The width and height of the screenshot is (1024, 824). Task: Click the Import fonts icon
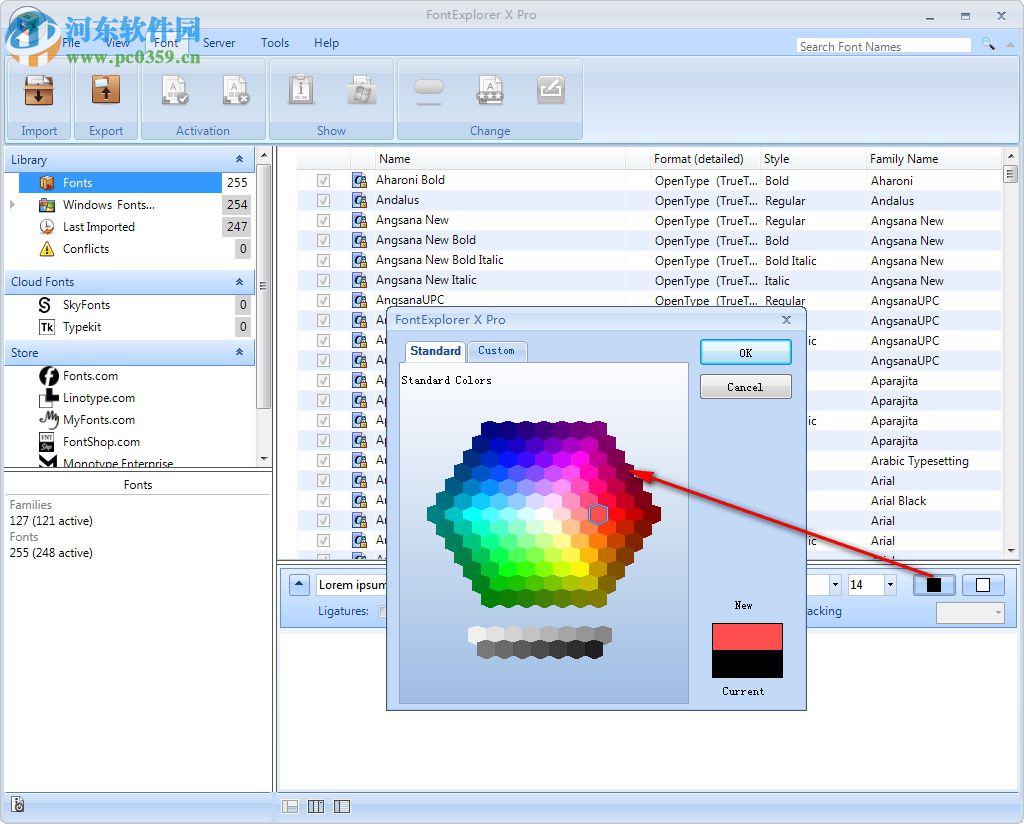click(39, 92)
